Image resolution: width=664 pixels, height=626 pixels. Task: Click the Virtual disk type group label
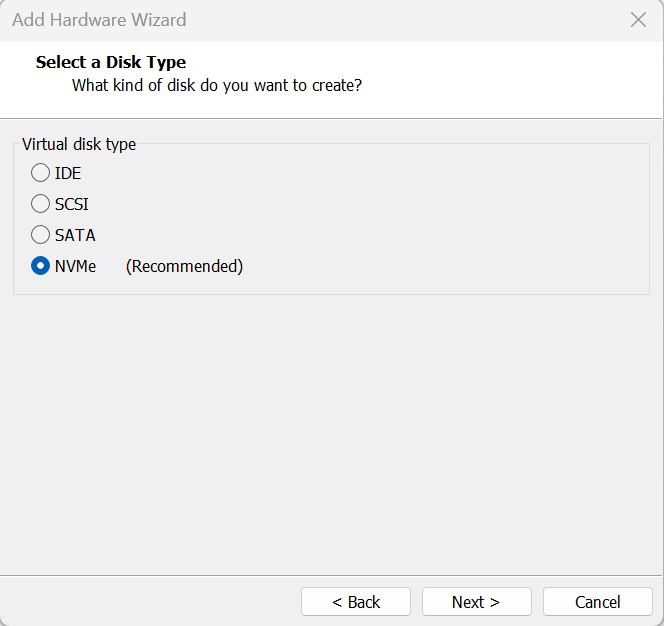pyautogui.click(x=79, y=144)
